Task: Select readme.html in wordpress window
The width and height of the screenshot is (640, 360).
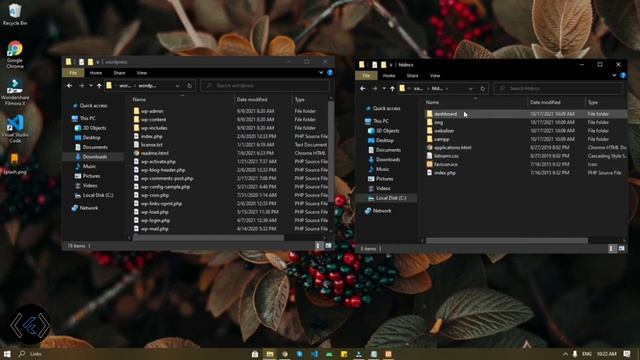Action: click(x=154, y=153)
